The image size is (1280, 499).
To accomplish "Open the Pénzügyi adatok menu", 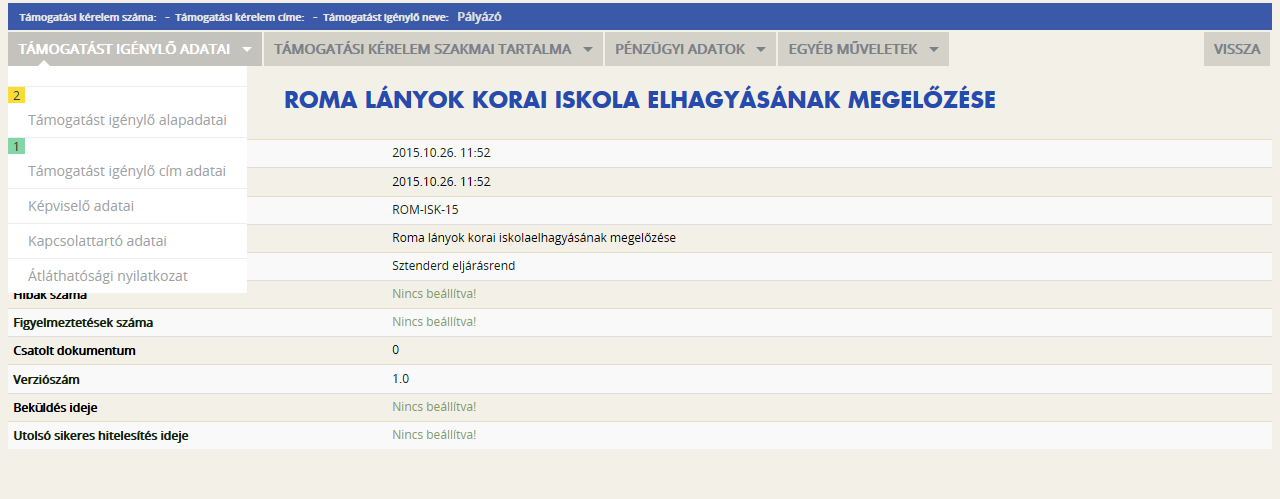I will [690, 49].
